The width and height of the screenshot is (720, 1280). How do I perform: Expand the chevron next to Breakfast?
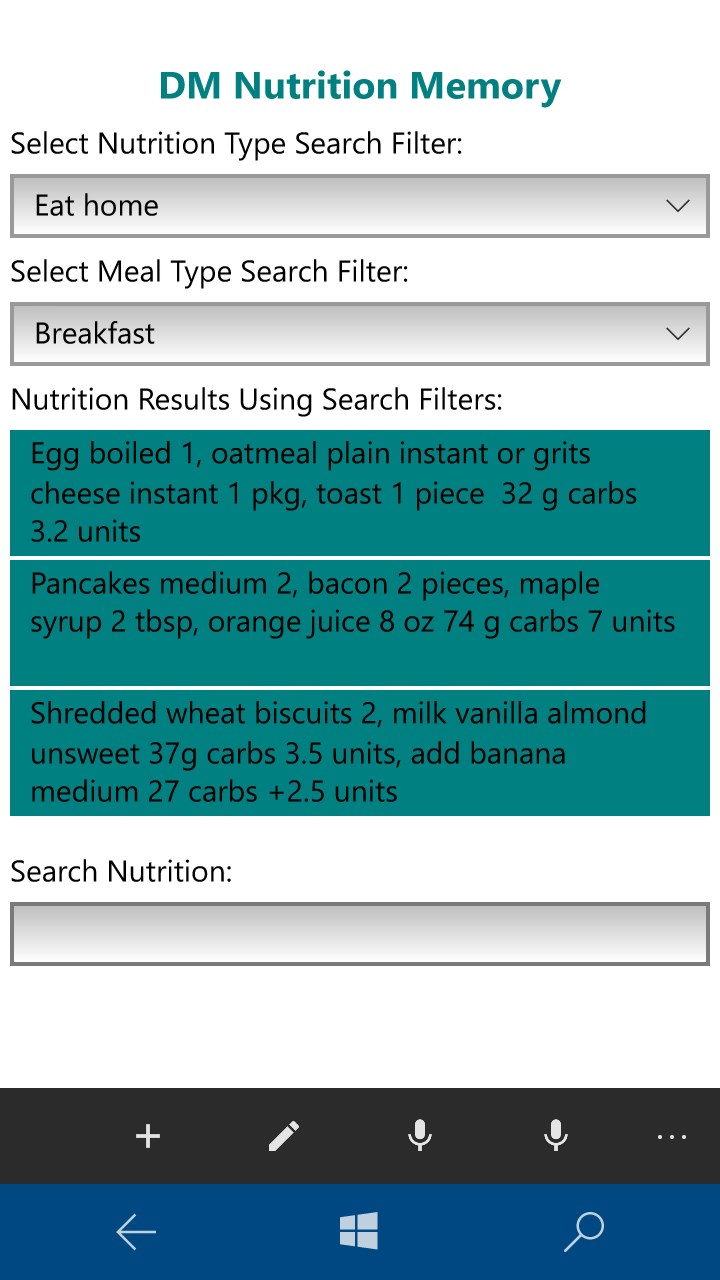tap(677, 334)
